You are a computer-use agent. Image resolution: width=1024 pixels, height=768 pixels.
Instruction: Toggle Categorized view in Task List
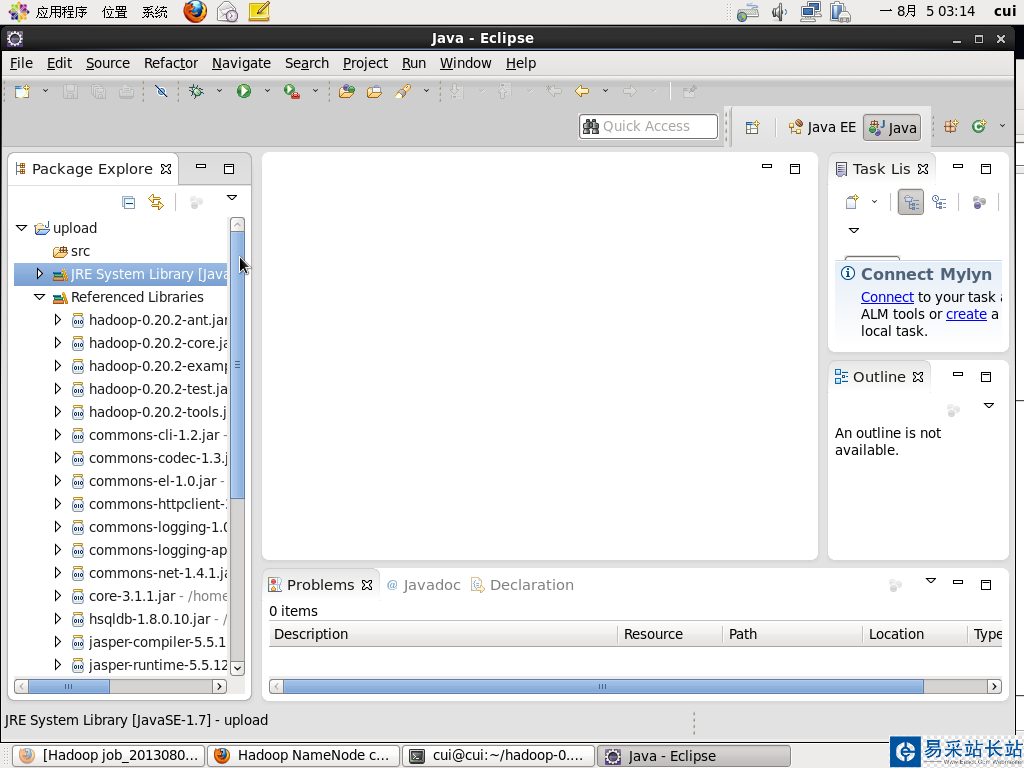click(x=911, y=202)
